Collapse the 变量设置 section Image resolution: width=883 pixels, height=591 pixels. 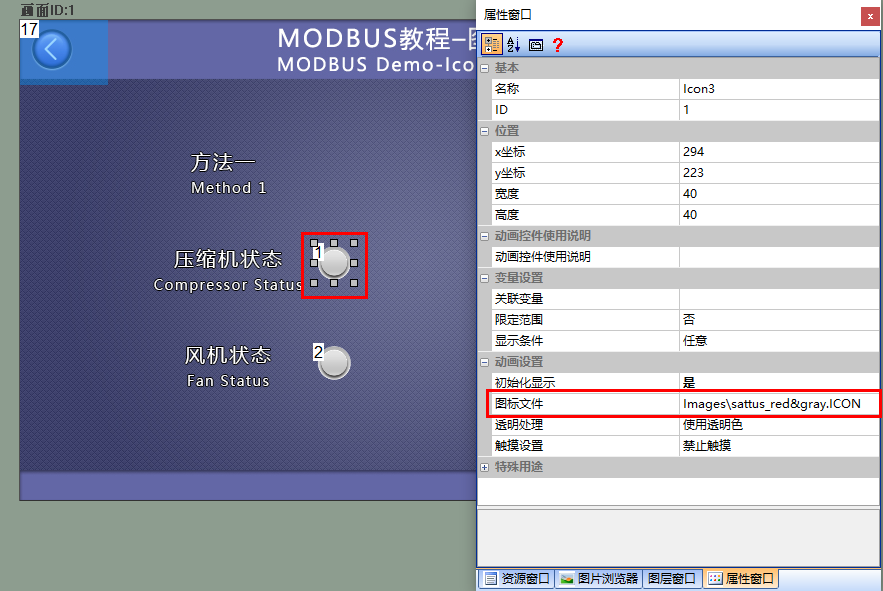484,278
